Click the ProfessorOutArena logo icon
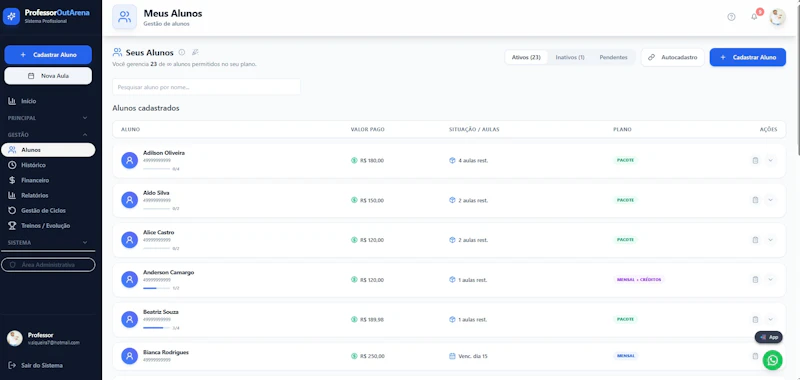 [x=11, y=16]
